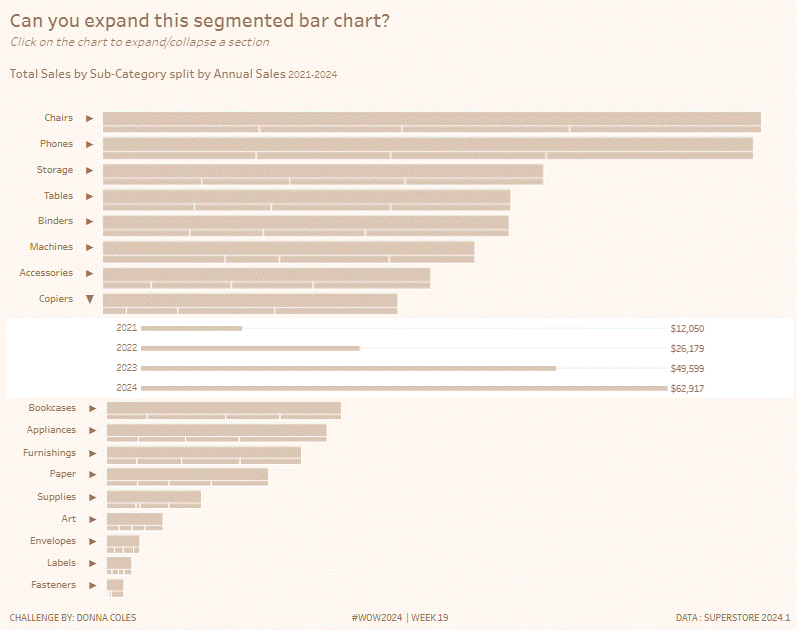Viewport: 797px width, 630px height.
Task: Toggle the Labels row arrow
Action: coord(92,564)
